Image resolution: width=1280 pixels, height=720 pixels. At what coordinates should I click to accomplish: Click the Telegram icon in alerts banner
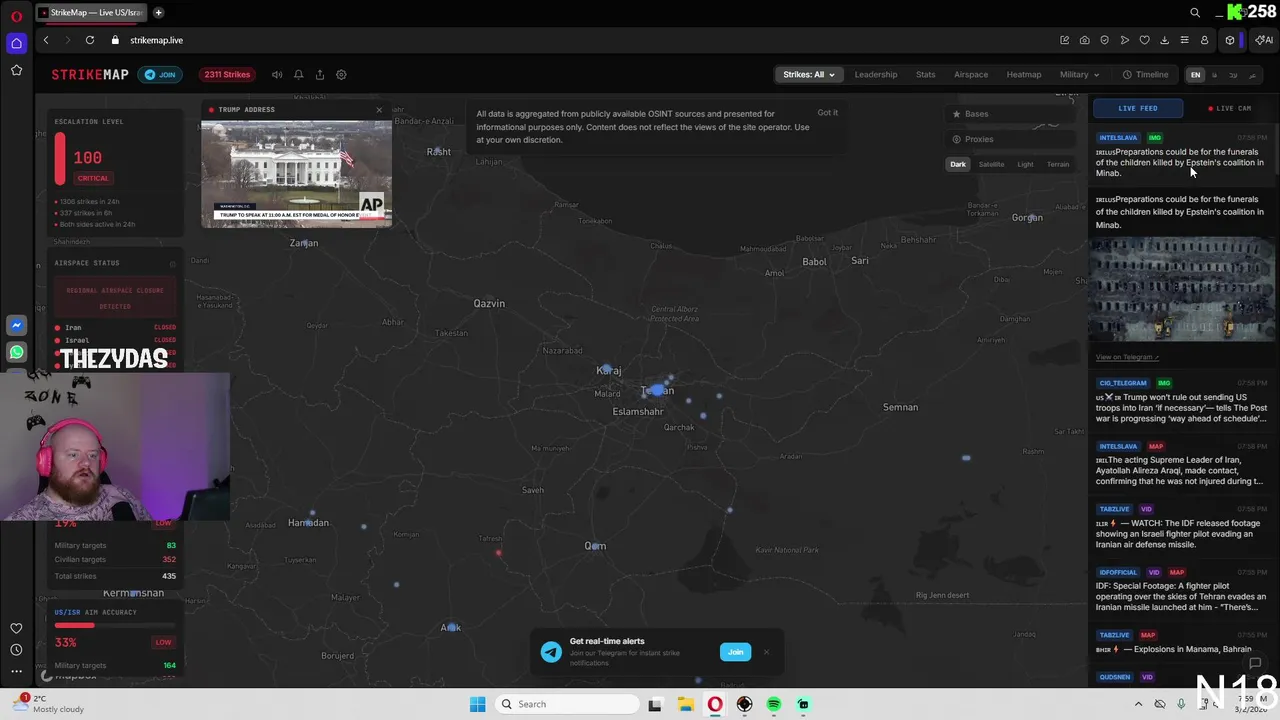coord(551,652)
